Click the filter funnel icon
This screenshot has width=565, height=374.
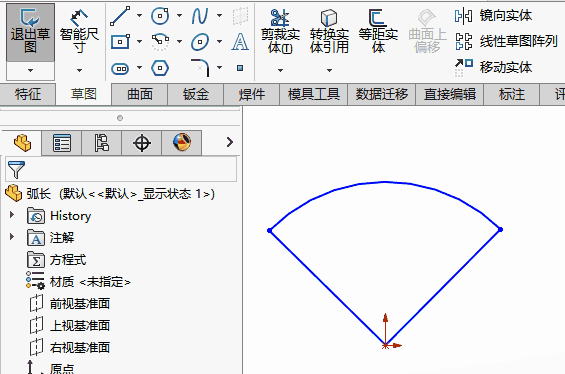[16, 170]
